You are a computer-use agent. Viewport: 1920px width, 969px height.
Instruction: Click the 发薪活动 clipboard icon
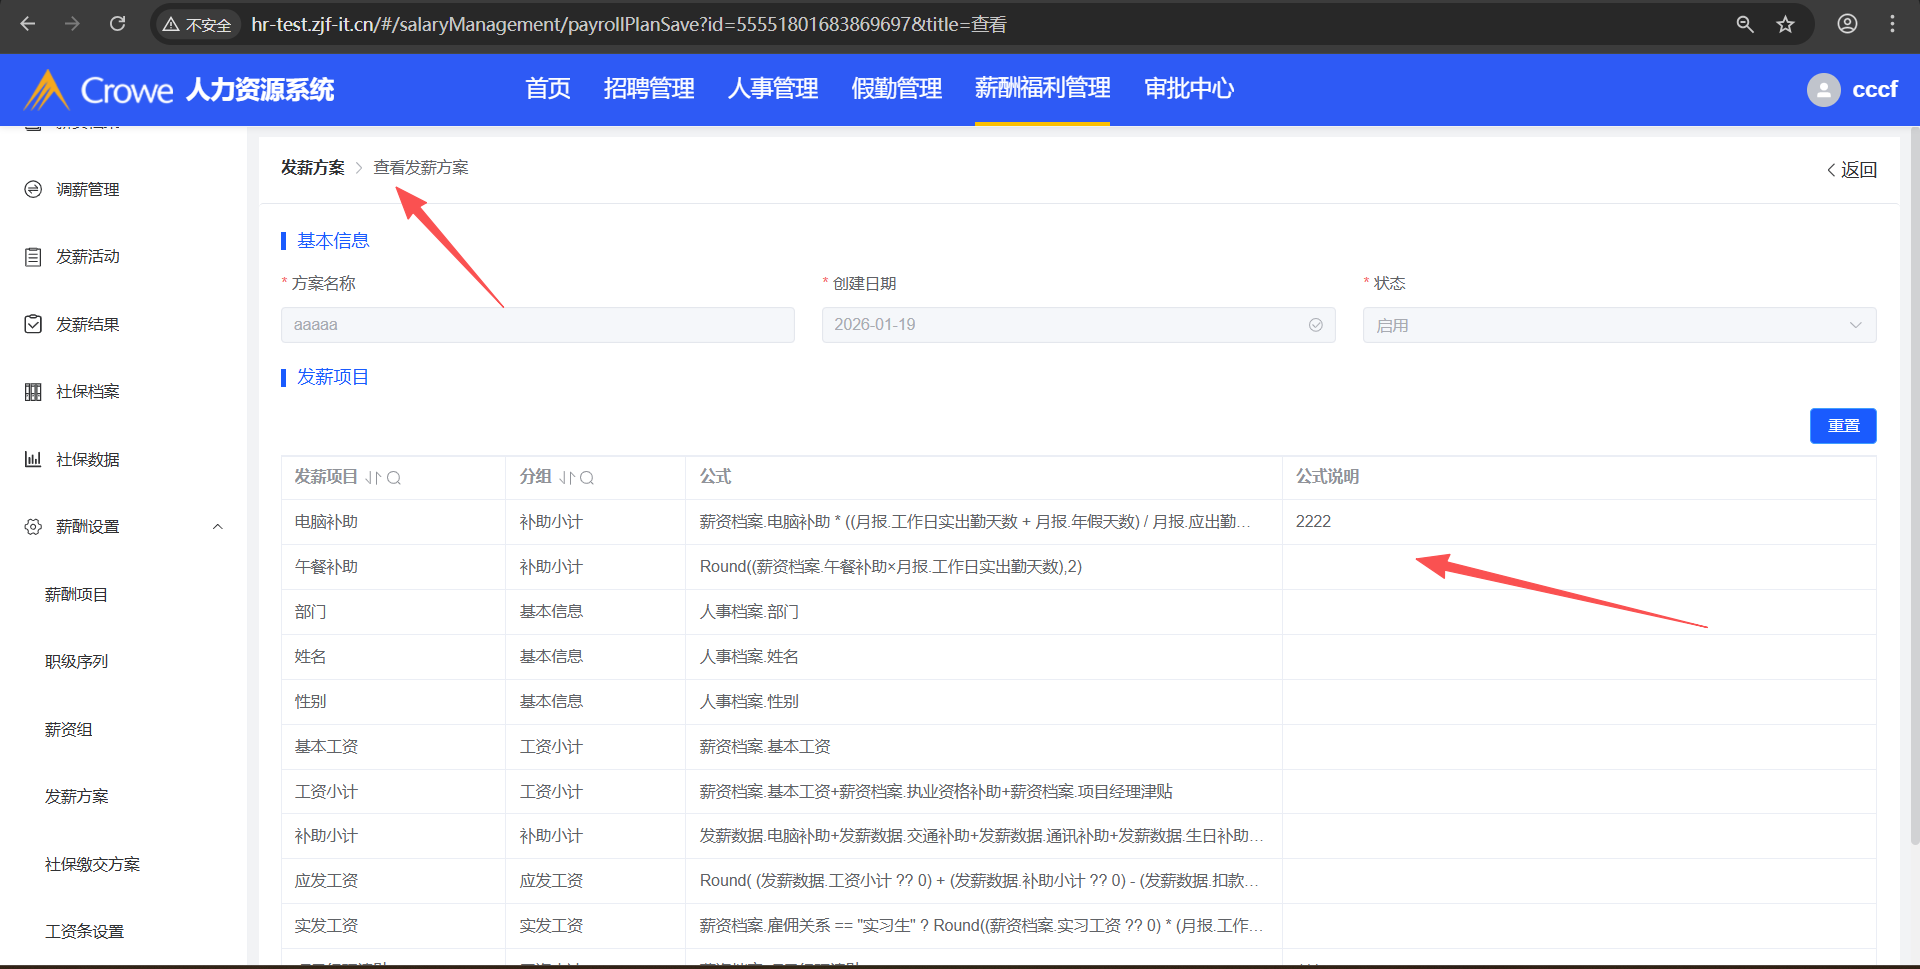pyautogui.click(x=33, y=257)
